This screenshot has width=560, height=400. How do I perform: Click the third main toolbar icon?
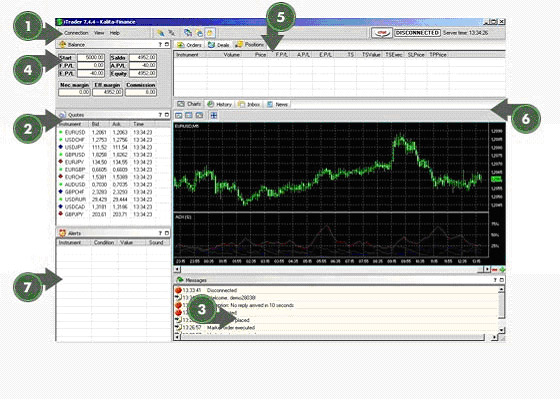pyautogui.click(x=188, y=33)
